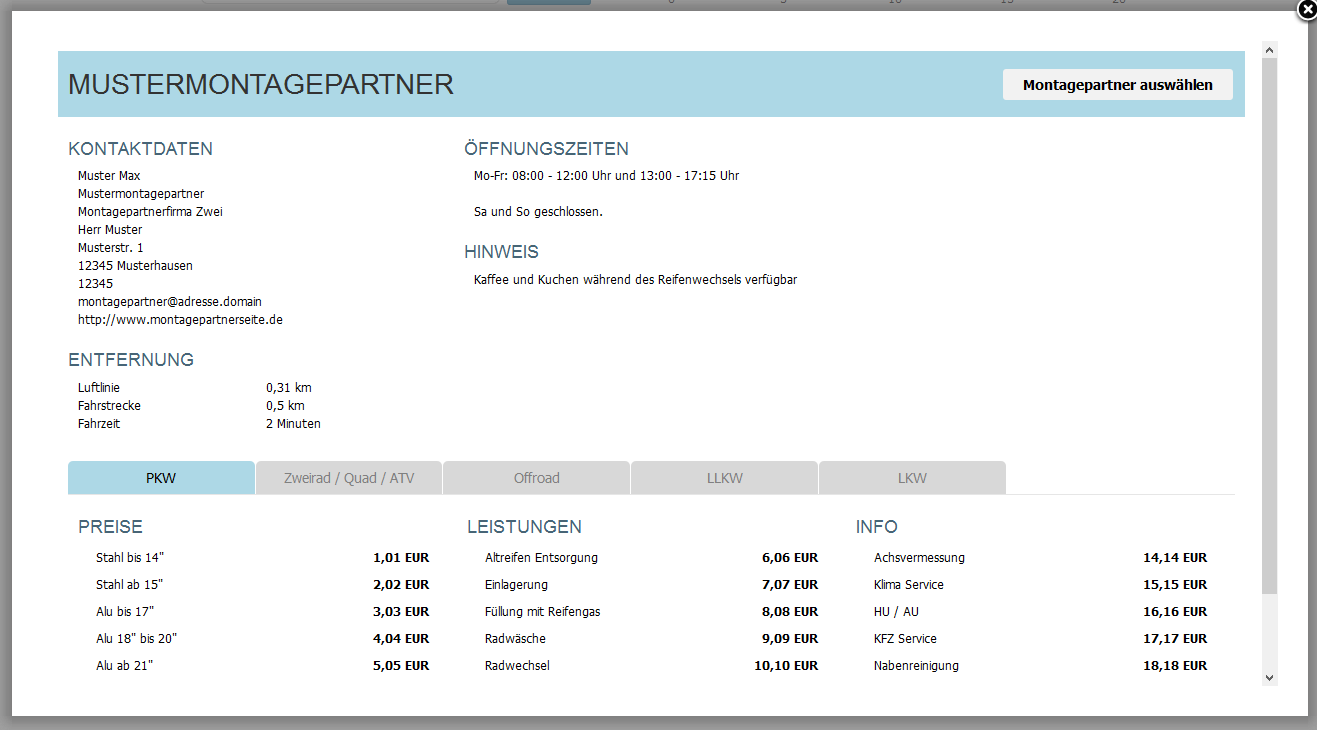Close the partner details popup
The height and width of the screenshot is (730, 1317).
[x=1307, y=10]
